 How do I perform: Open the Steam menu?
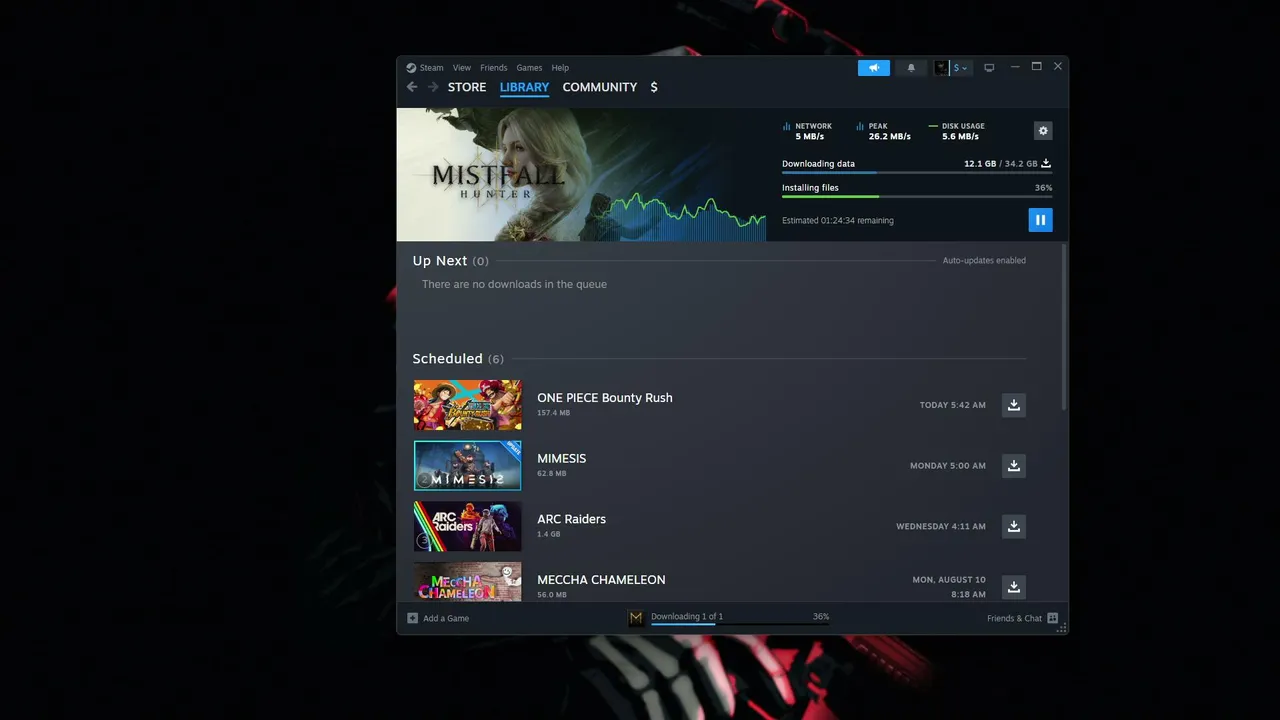(431, 68)
